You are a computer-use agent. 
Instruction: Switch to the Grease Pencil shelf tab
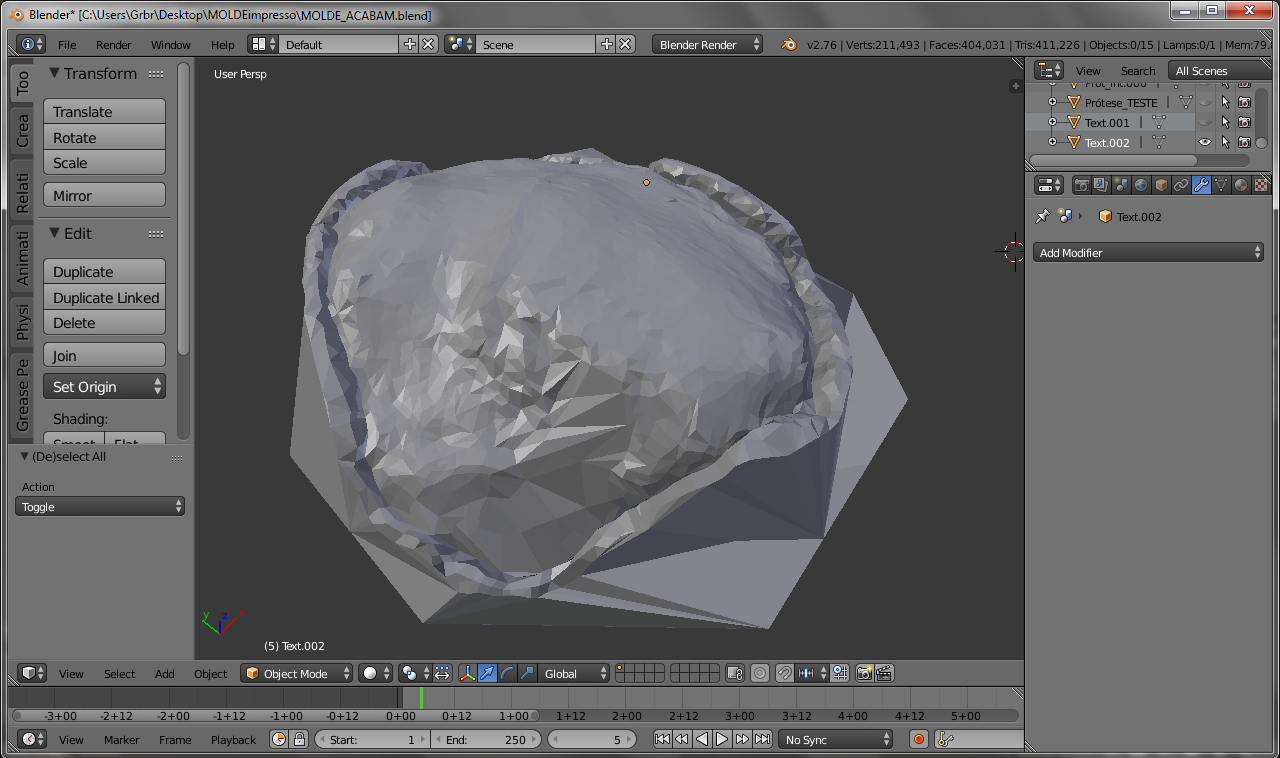(22, 395)
